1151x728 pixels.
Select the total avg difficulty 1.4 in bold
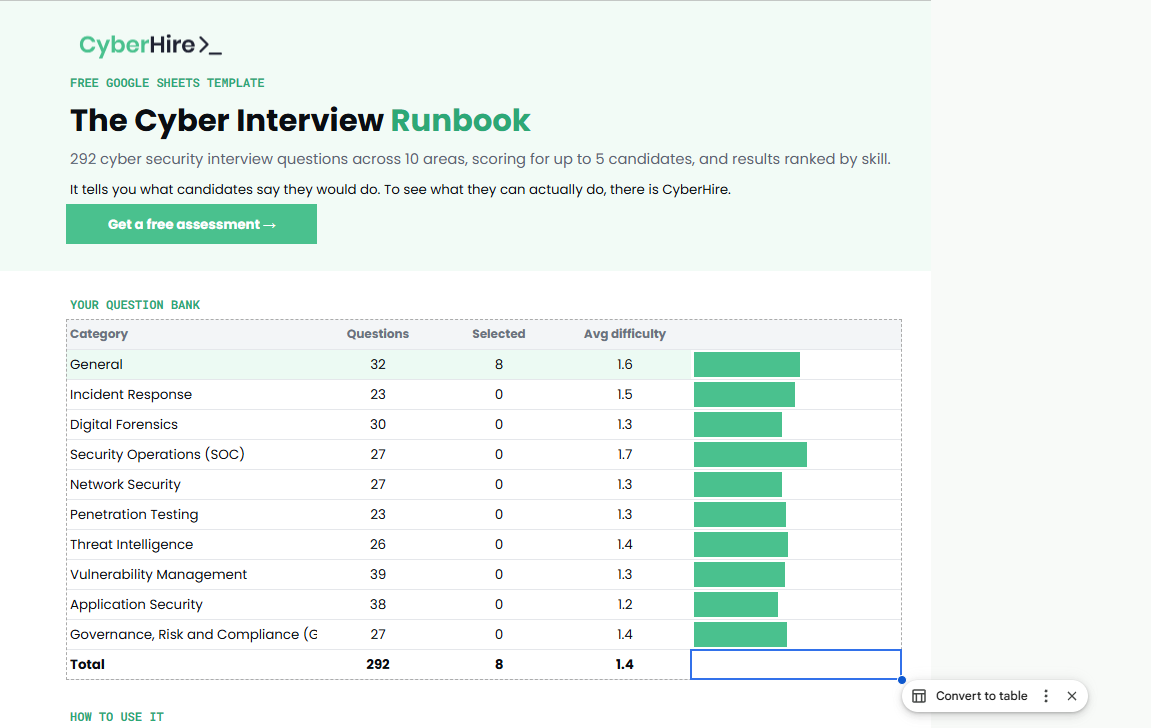pyautogui.click(x=625, y=664)
